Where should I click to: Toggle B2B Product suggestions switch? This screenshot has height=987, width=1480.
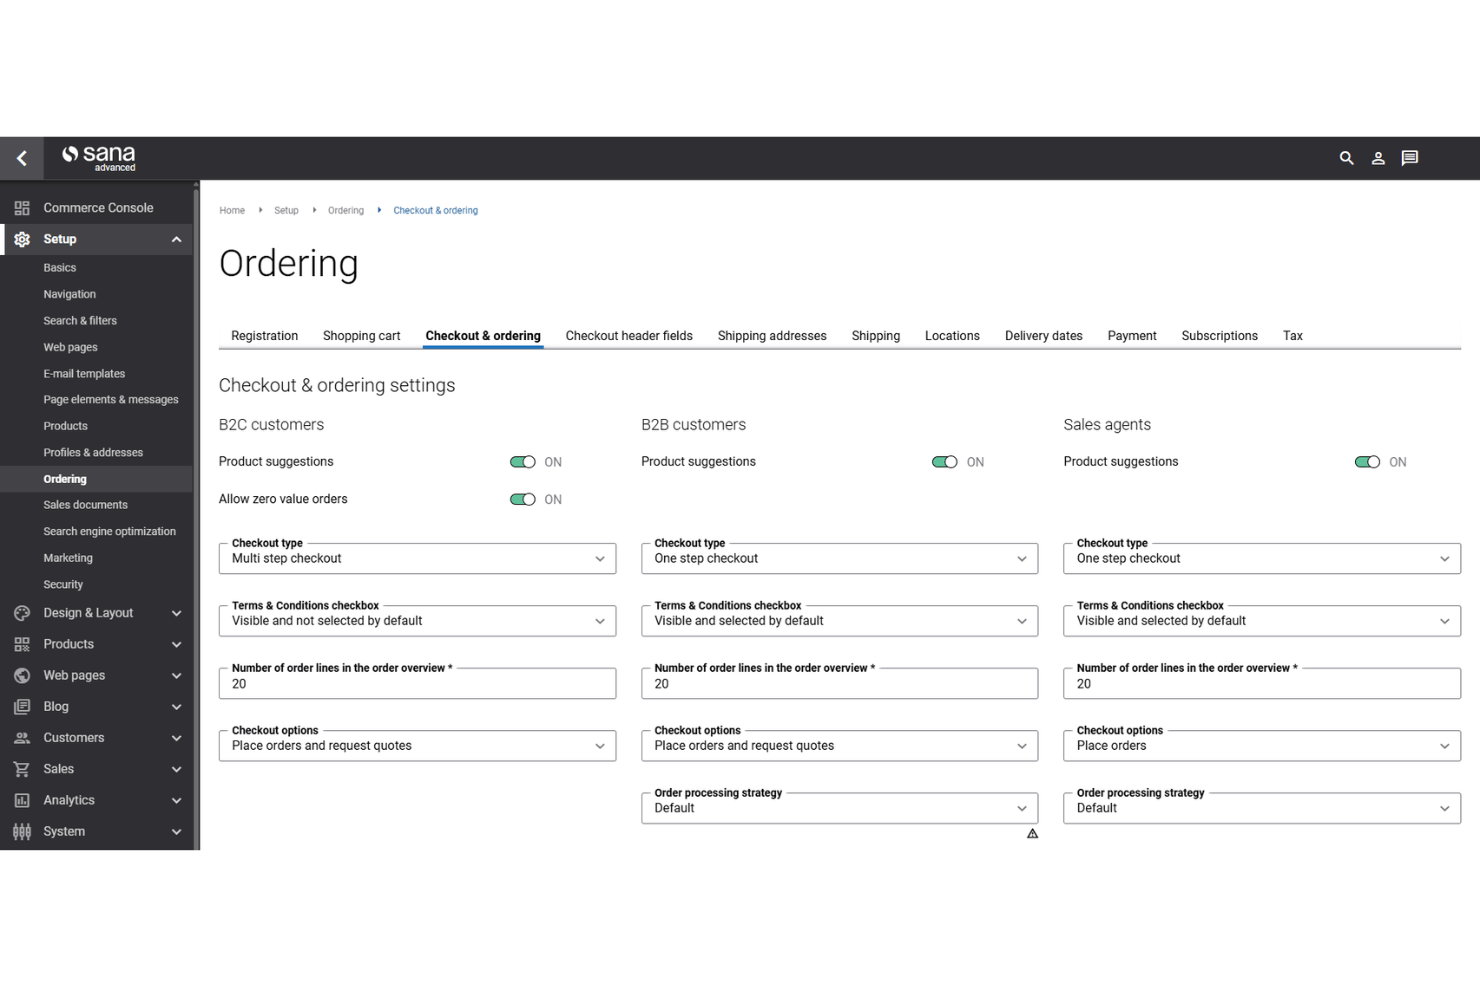coord(945,462)
